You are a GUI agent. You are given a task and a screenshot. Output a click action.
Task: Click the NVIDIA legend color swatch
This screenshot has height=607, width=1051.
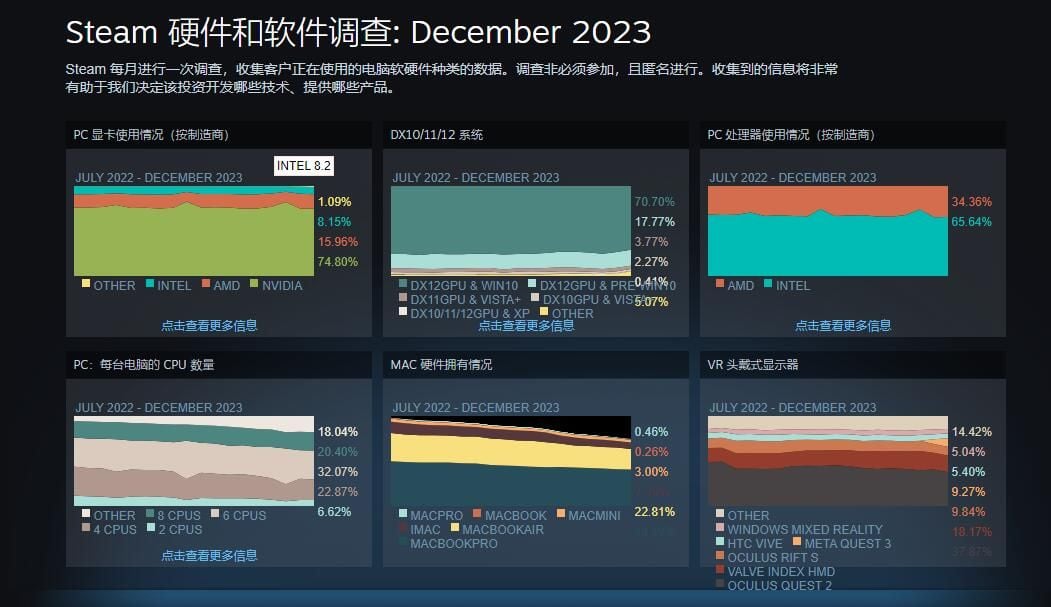(254, 283)
